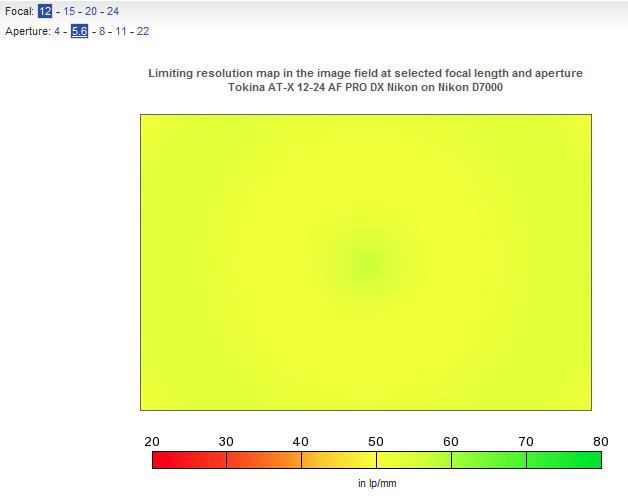This screenshot has width=628, height=498.
Task: Click the green center of the resolution map
Action: [x=366, y=262]
